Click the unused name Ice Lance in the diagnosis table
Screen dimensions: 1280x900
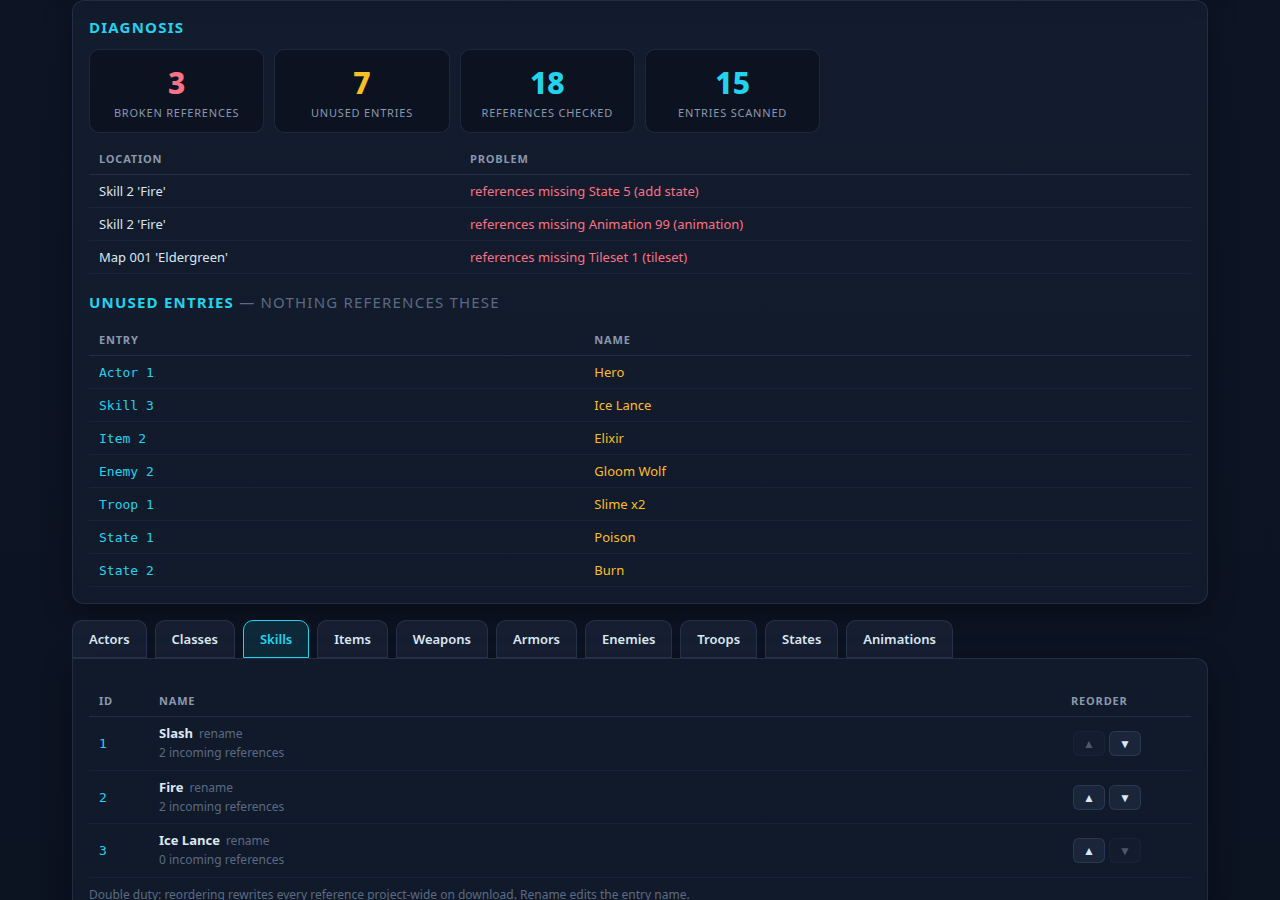pos(622,406)
